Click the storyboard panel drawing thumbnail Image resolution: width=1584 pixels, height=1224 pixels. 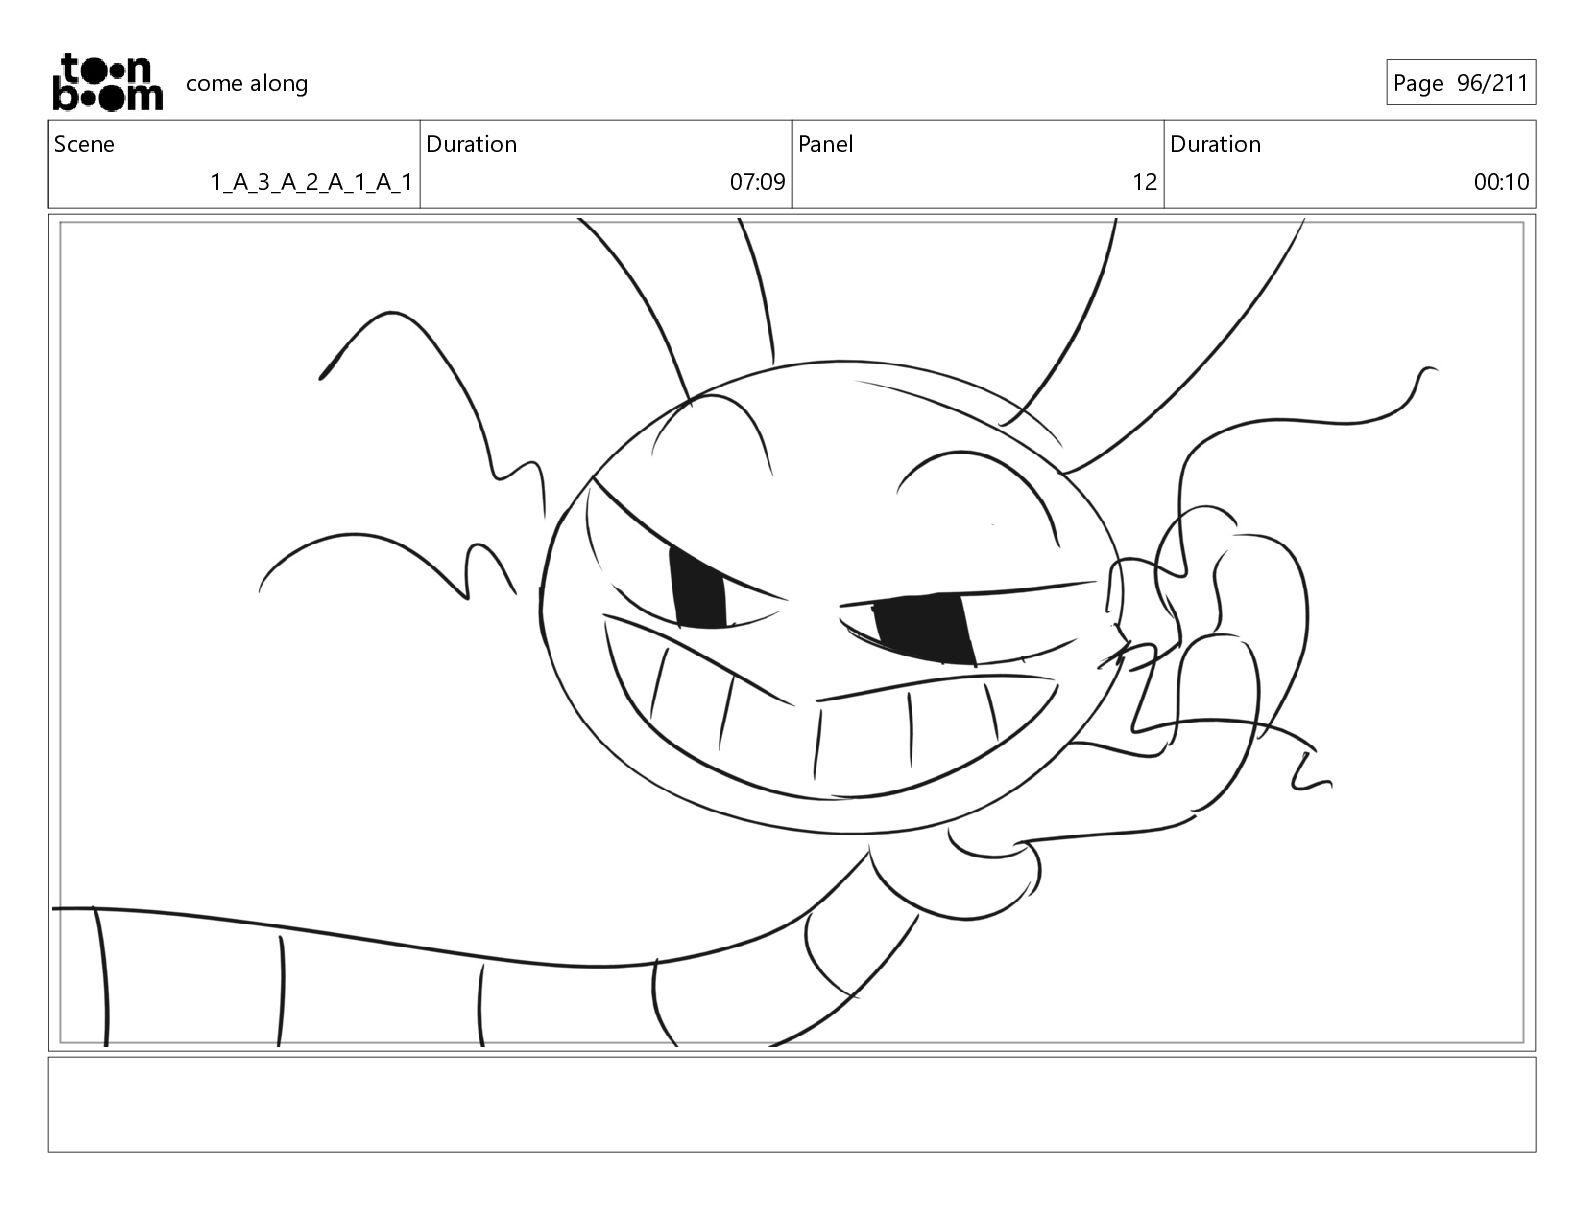pos(792,633)
